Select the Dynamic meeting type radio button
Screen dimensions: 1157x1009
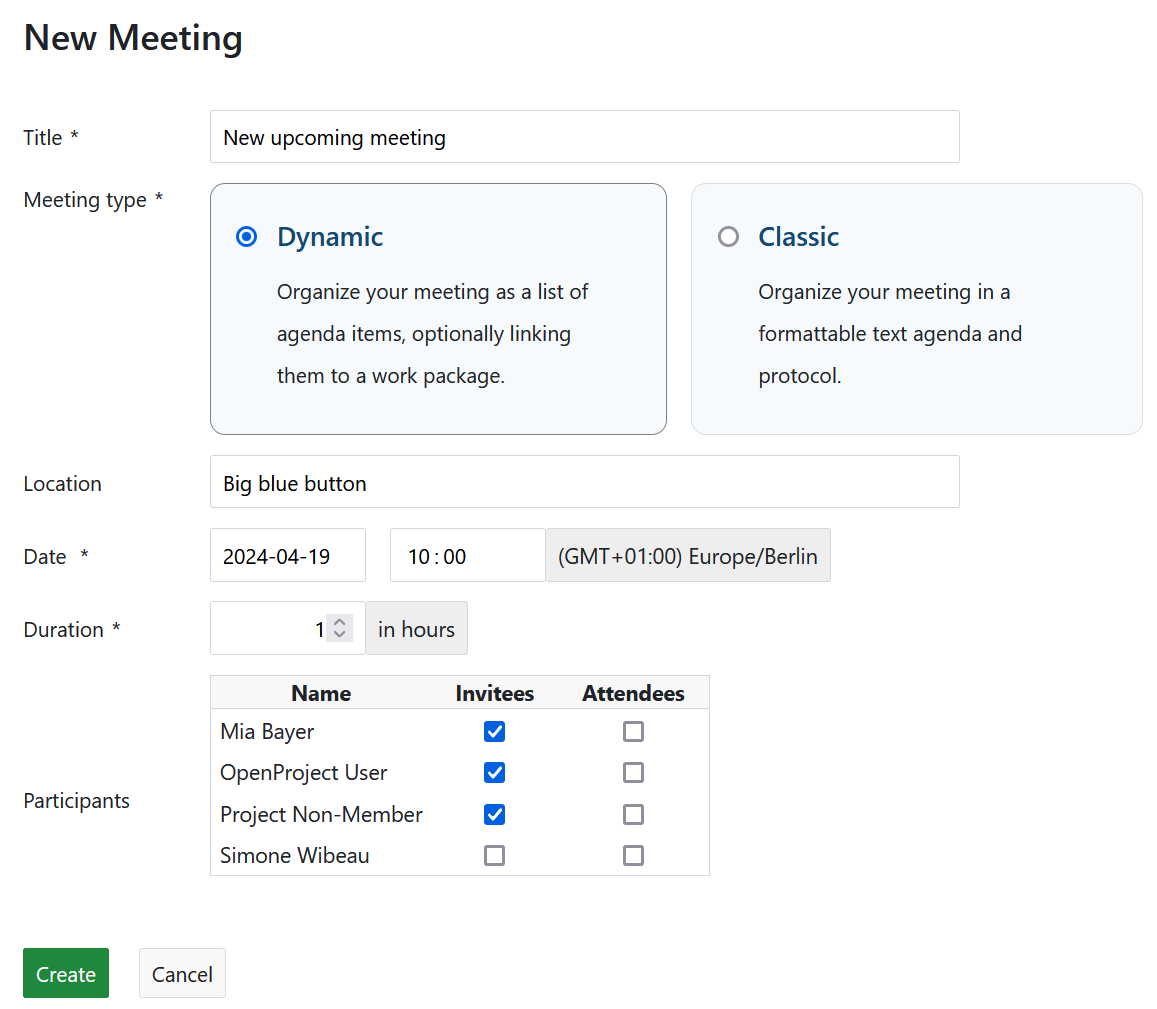pos(246,237)
